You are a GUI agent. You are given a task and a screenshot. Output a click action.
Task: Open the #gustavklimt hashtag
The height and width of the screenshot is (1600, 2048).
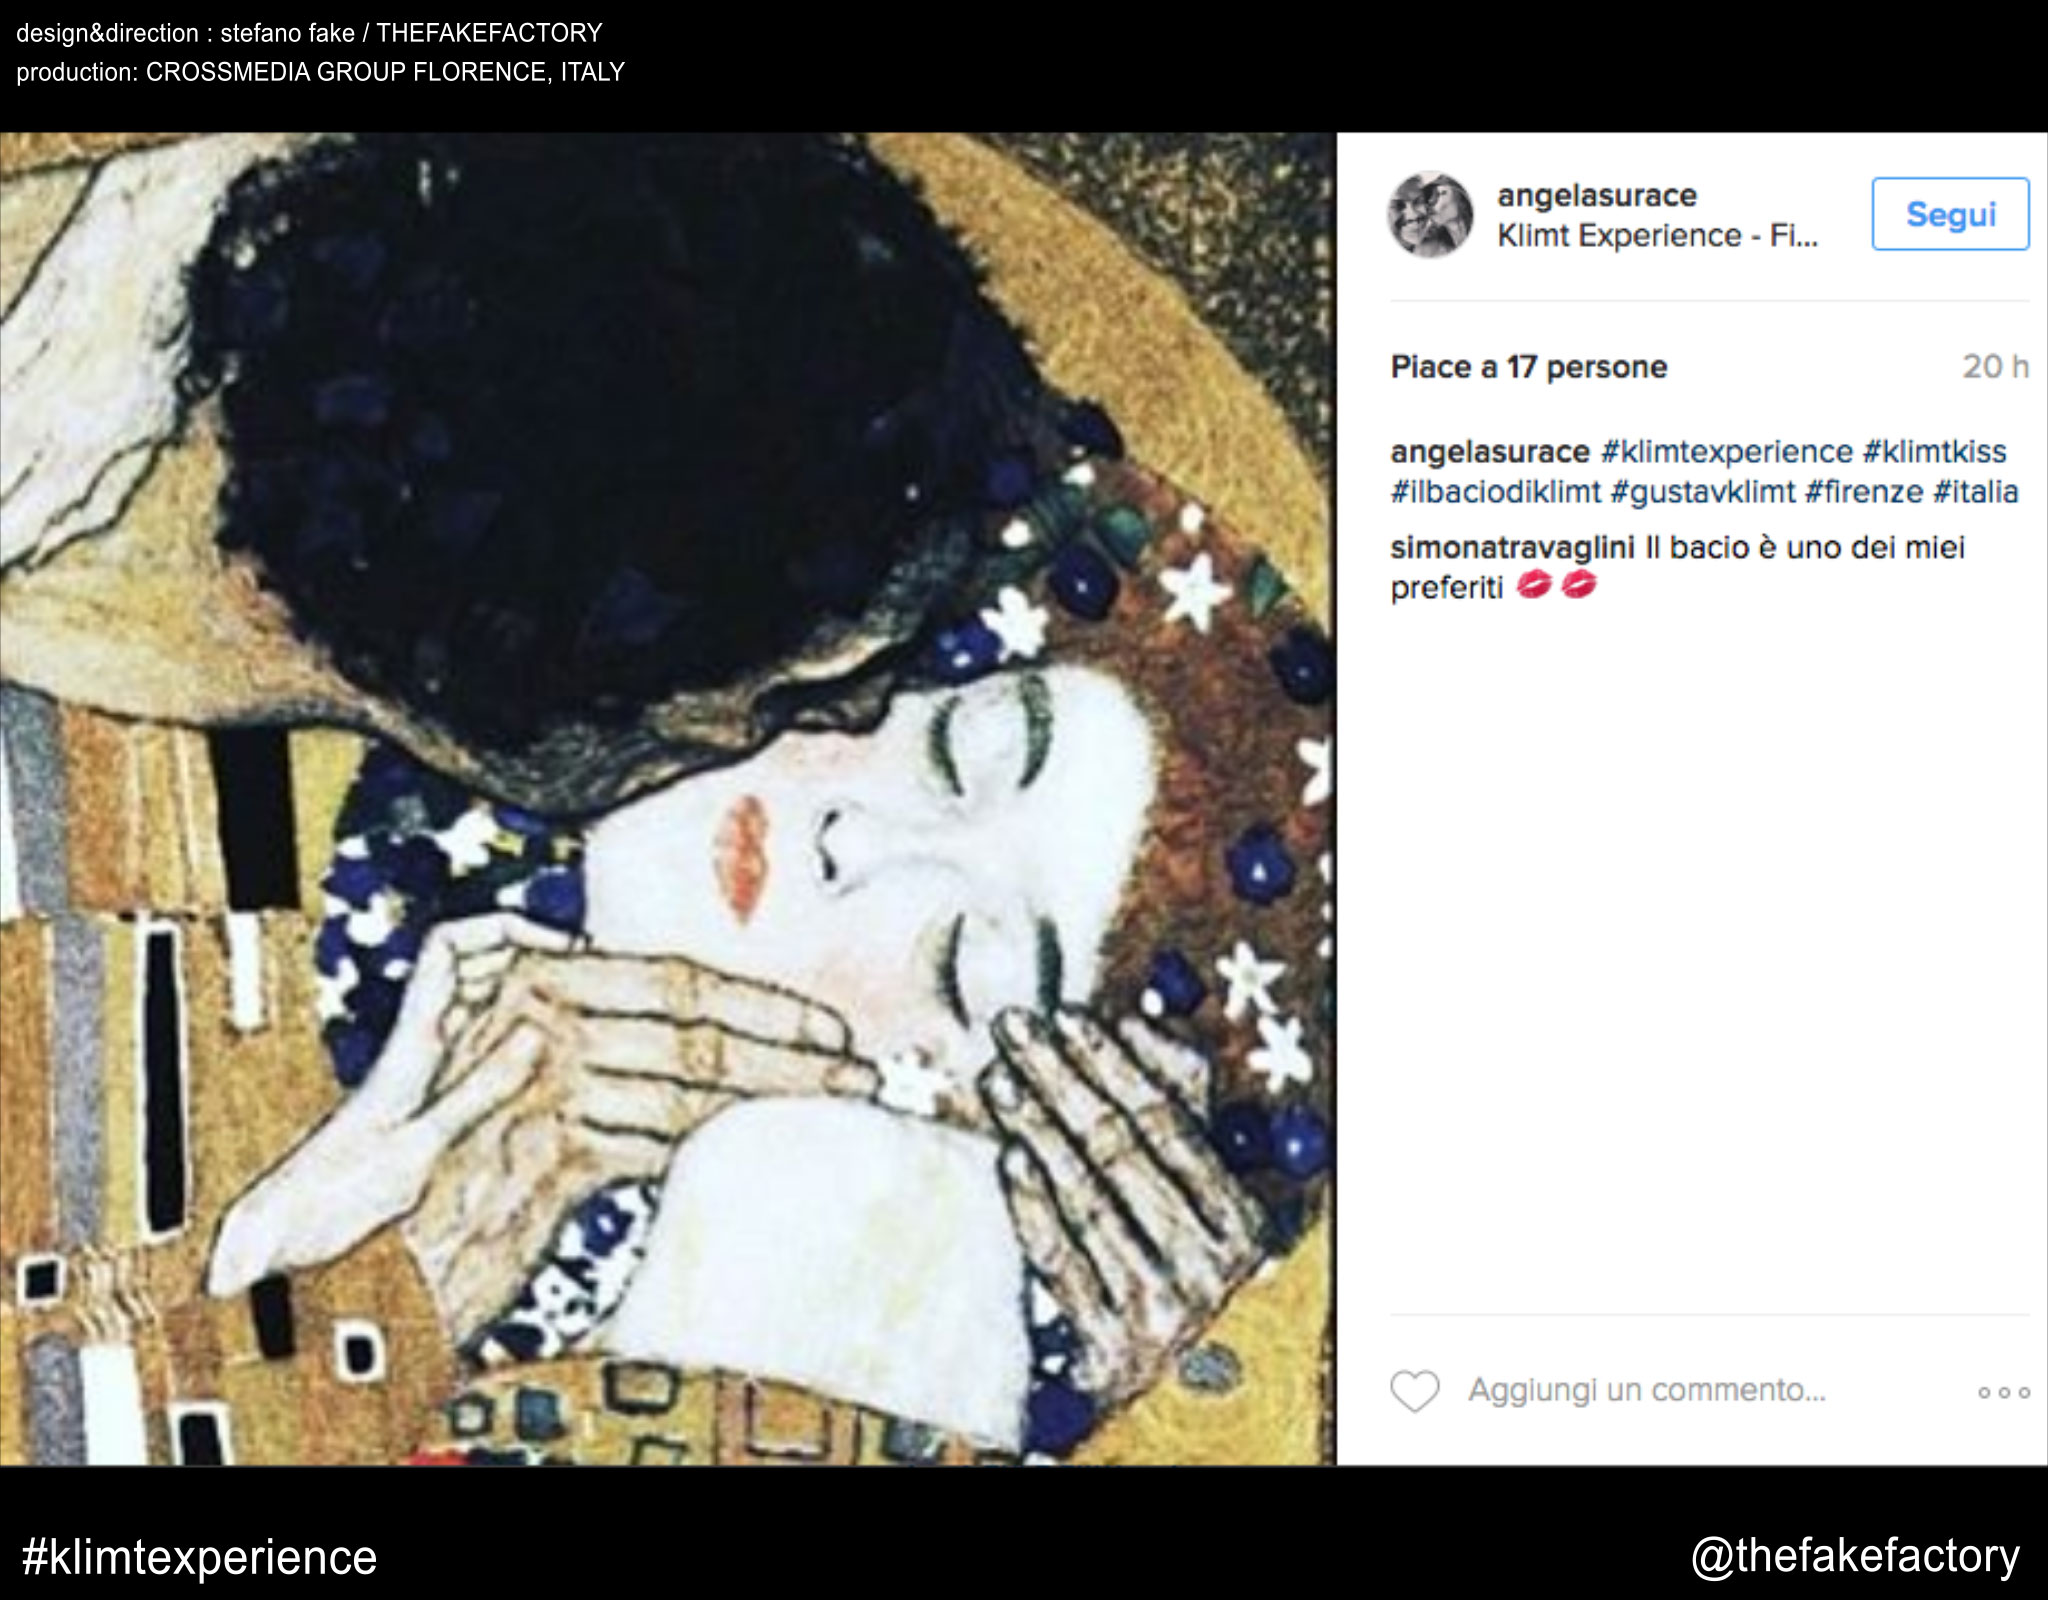pyautogui.click(x=1703, y=492)
